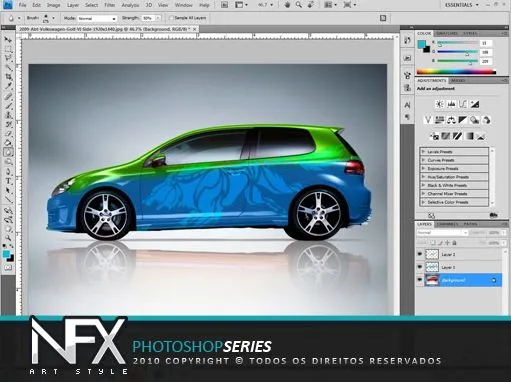The image size is (511, 382).
Task: Add a Levels adjustment
Action: click(451, 104)
